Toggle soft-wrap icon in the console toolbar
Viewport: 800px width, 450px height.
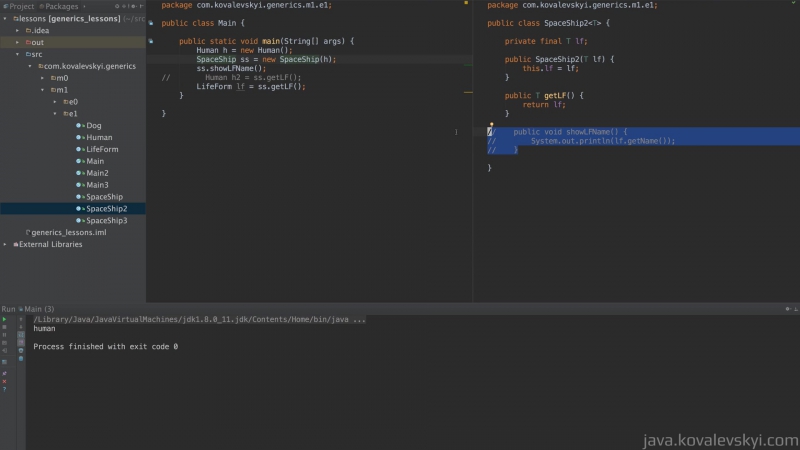[21, 337]
